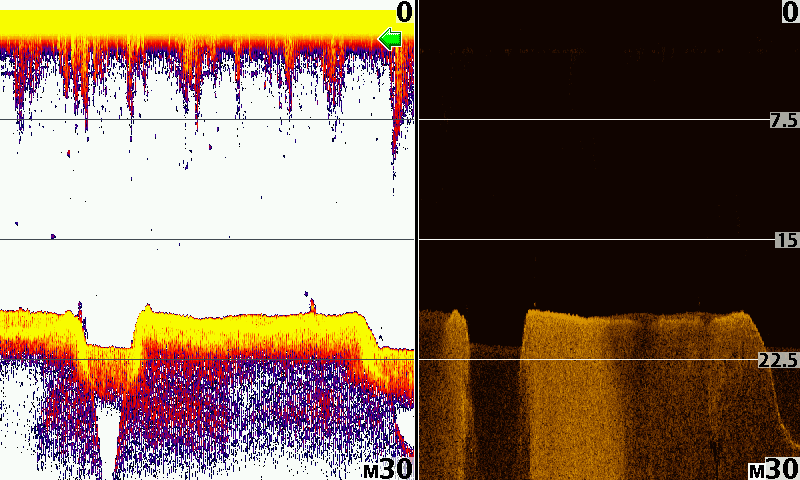
Task: Click the 15 depth scale label
Action: (786, 240)
